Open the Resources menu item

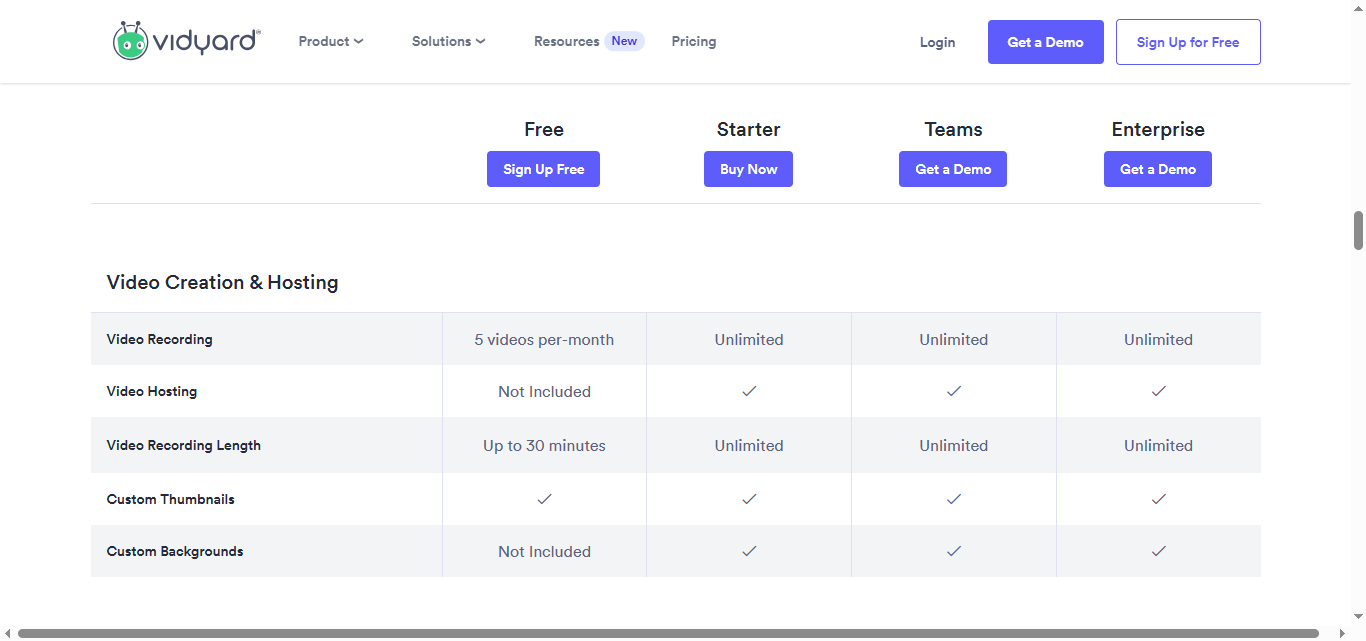[x=588, y=41]
